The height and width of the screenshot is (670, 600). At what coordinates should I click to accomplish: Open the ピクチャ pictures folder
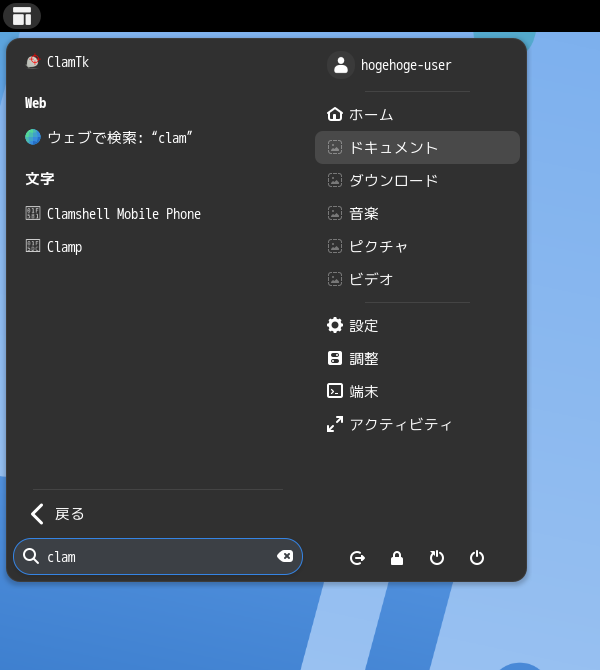pos(417,246)
